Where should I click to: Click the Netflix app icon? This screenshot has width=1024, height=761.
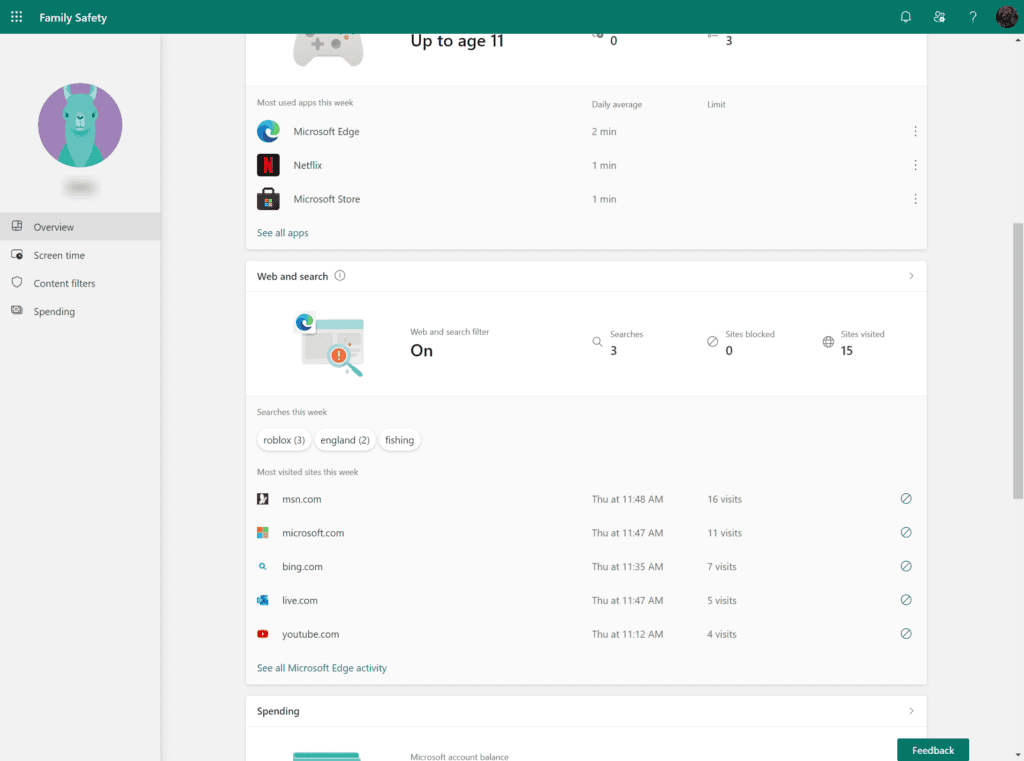coord(268,165)
